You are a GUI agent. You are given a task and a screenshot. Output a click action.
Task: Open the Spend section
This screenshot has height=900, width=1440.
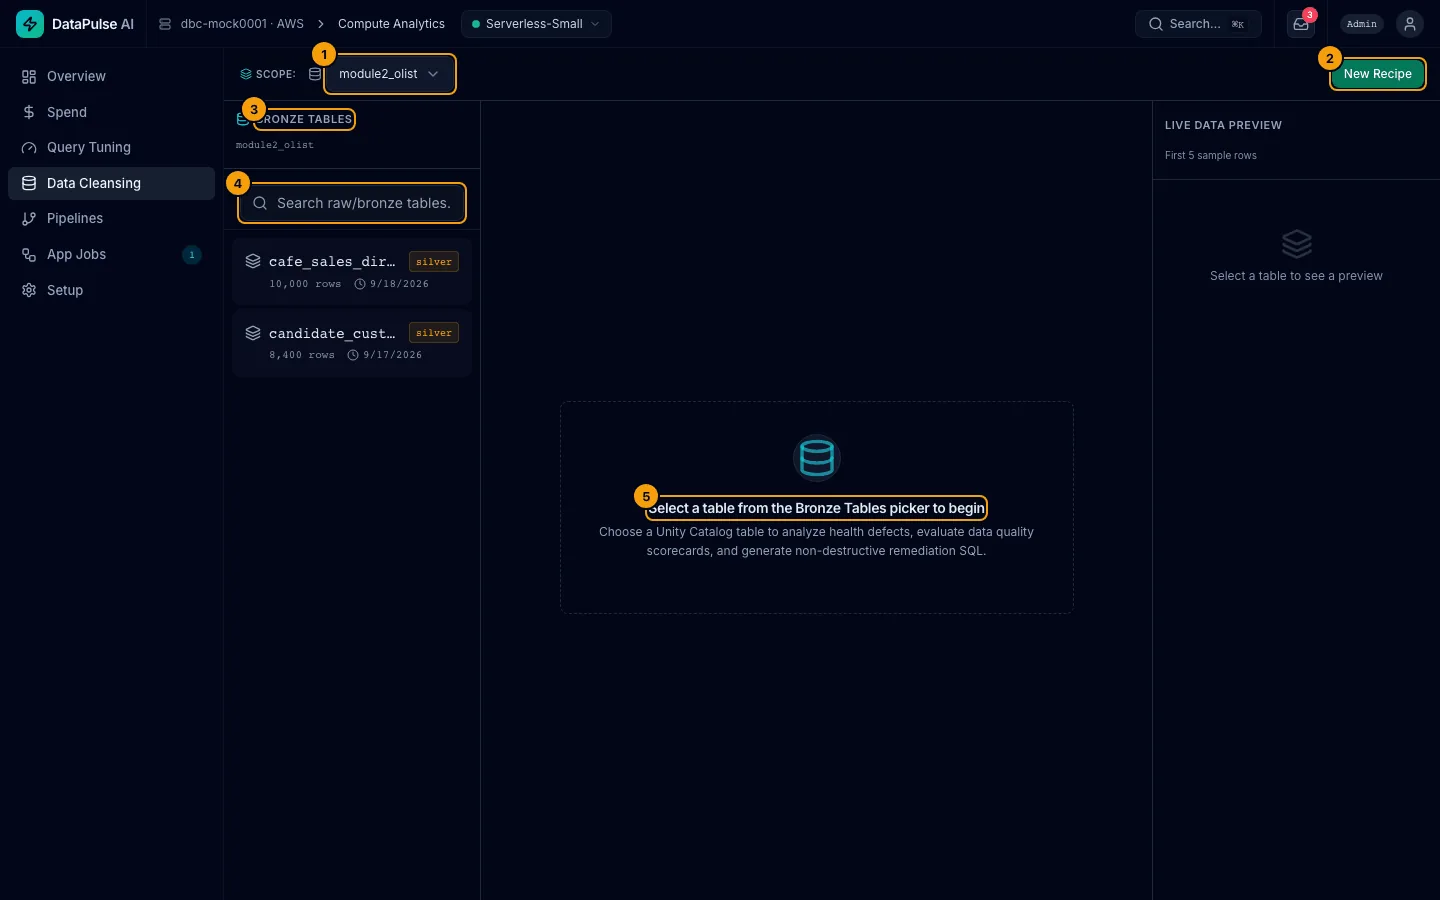[111, 112]
